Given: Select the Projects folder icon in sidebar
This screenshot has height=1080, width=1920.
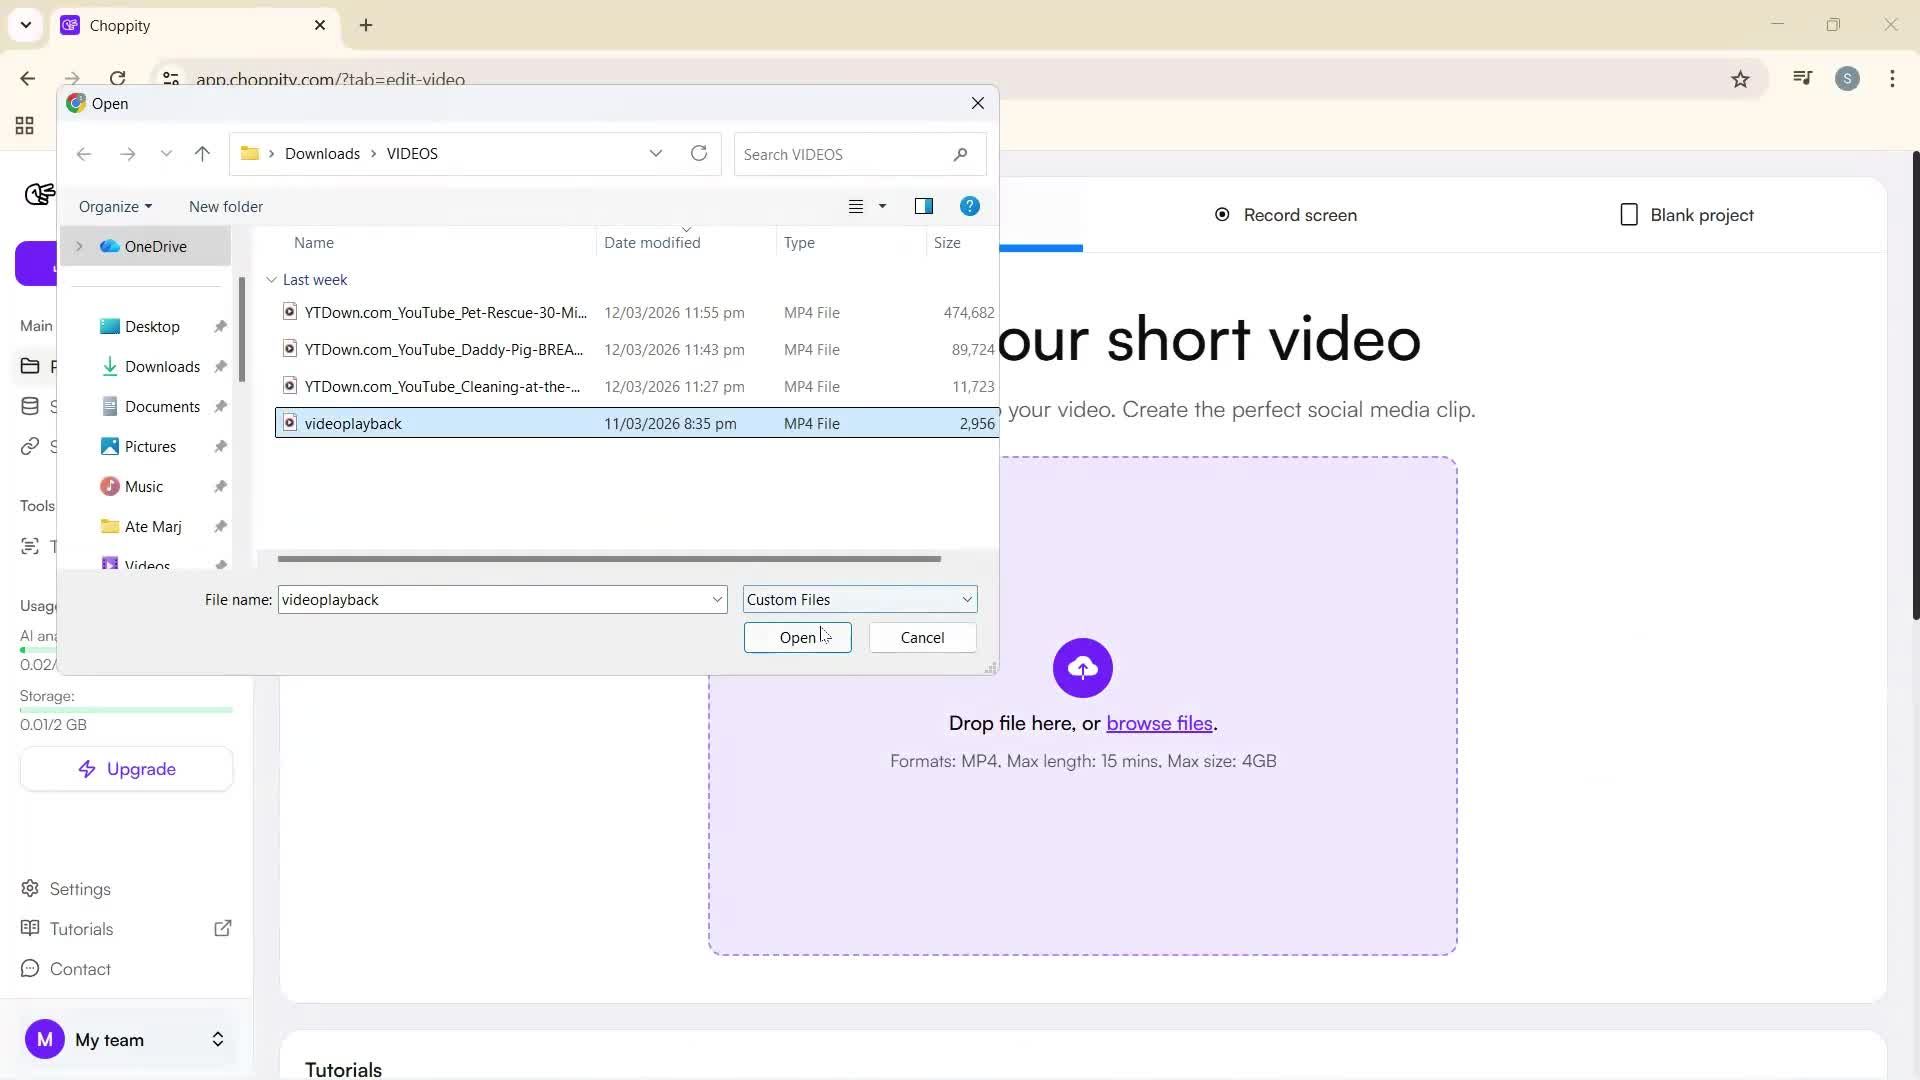Looking at the screenshot, I should pyautogui.click(x=31, y=366).
